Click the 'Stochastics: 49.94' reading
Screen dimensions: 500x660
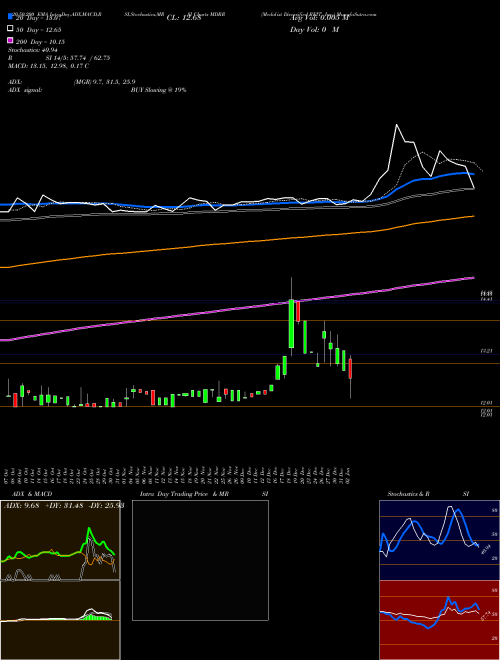tap(33, 50)
